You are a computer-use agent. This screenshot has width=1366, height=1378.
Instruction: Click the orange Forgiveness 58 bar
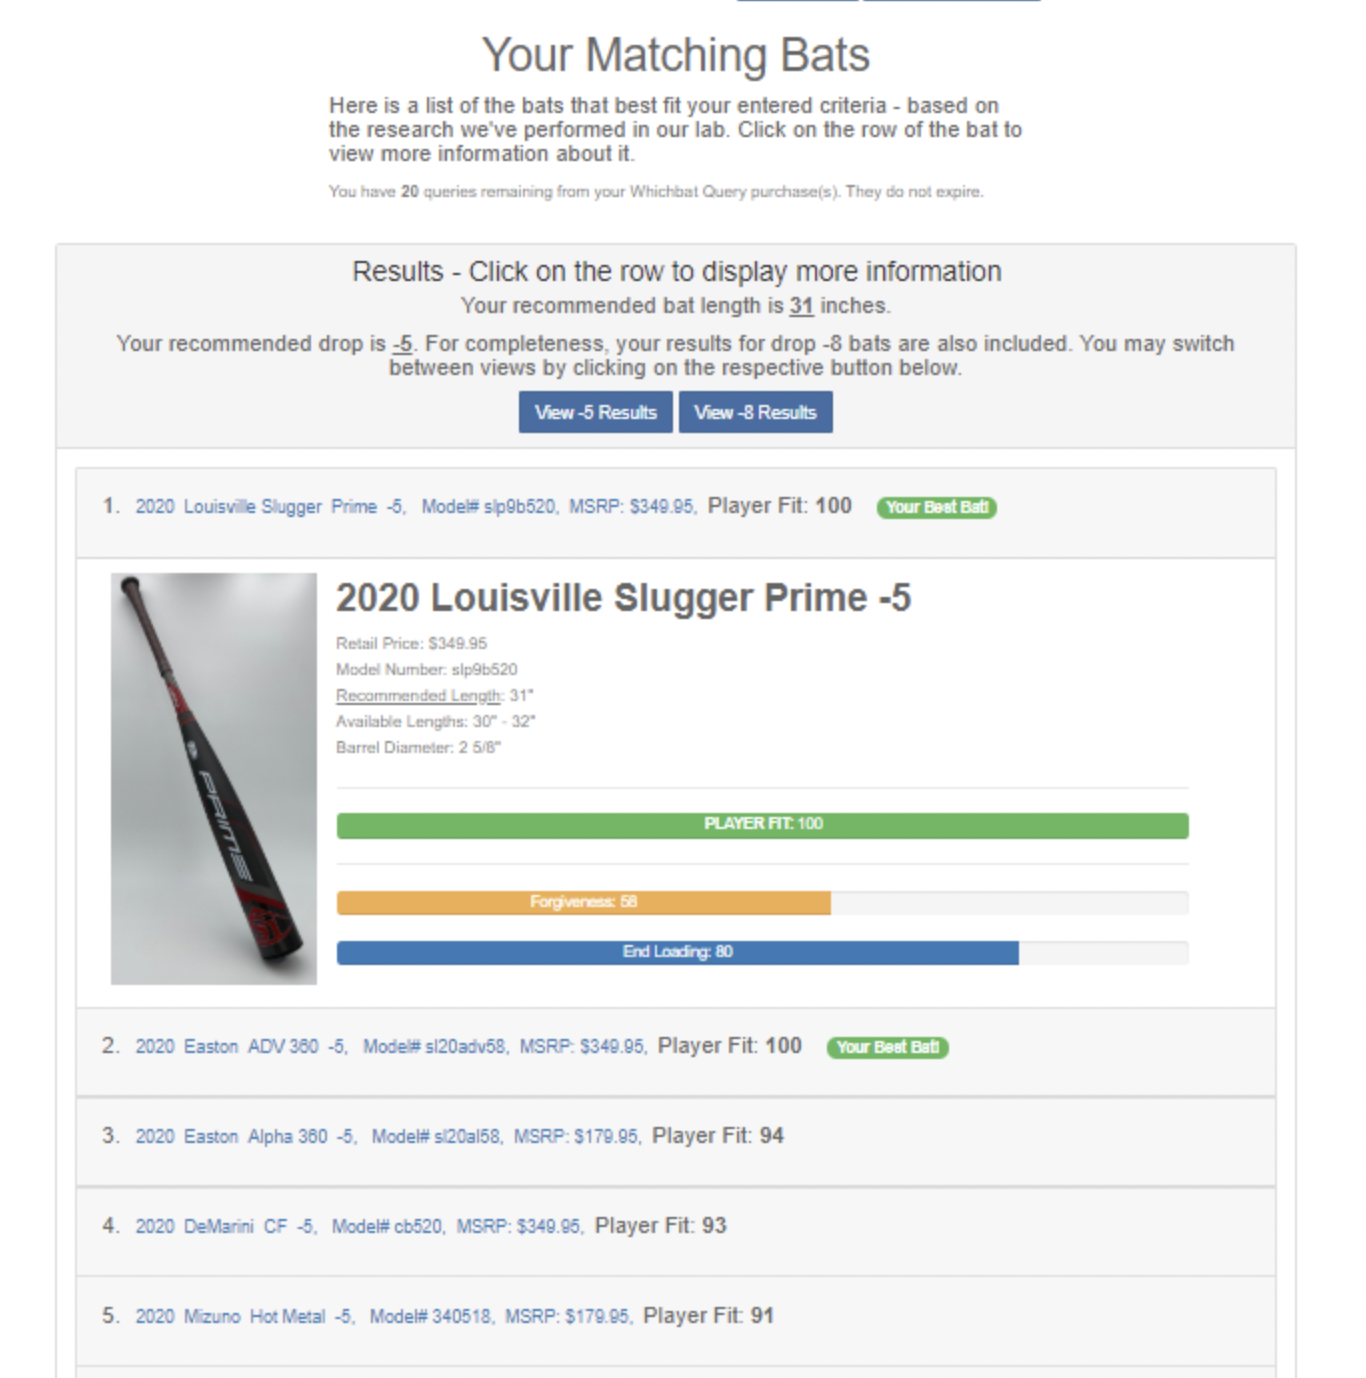coord(584,902)
